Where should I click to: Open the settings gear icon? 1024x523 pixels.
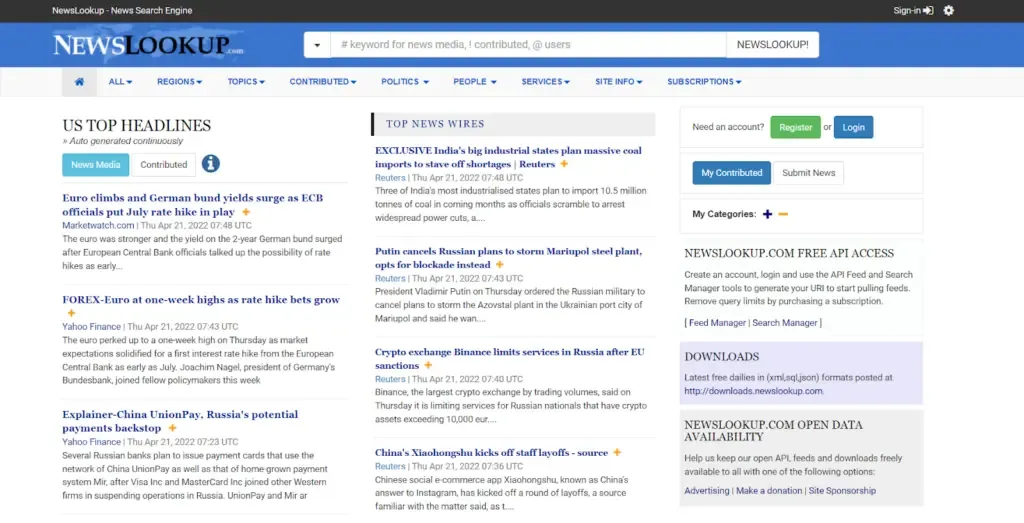pyautogui.click(x=948, y=10)
